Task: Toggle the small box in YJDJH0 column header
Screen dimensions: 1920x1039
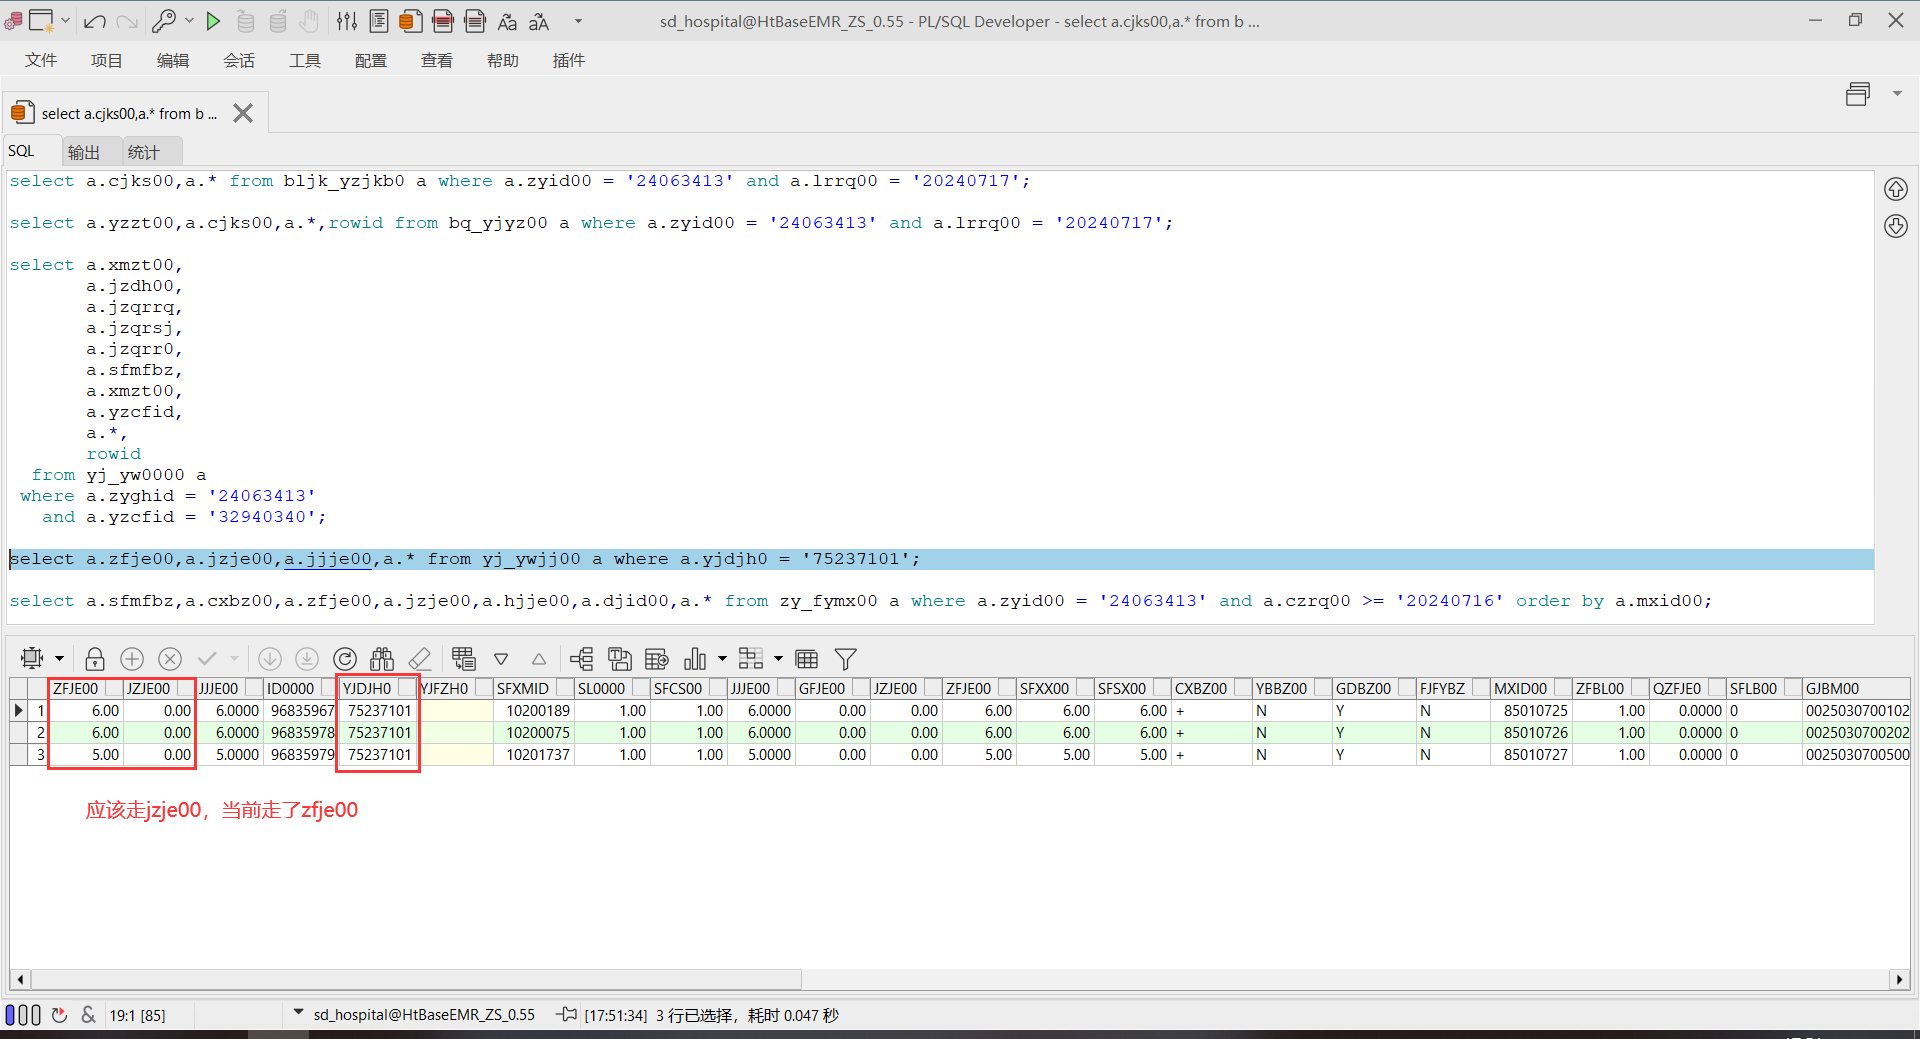Action: pyautogui.click(x=406, y=688)
